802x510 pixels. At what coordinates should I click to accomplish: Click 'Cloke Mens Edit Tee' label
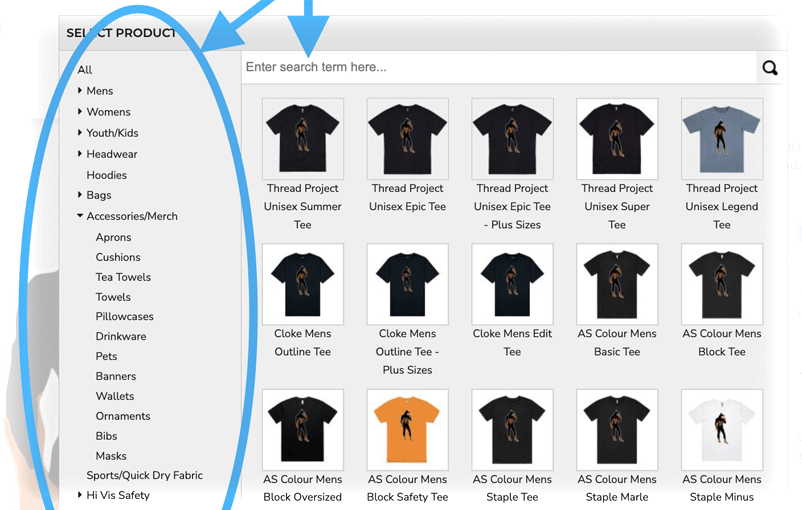point(513,343)
